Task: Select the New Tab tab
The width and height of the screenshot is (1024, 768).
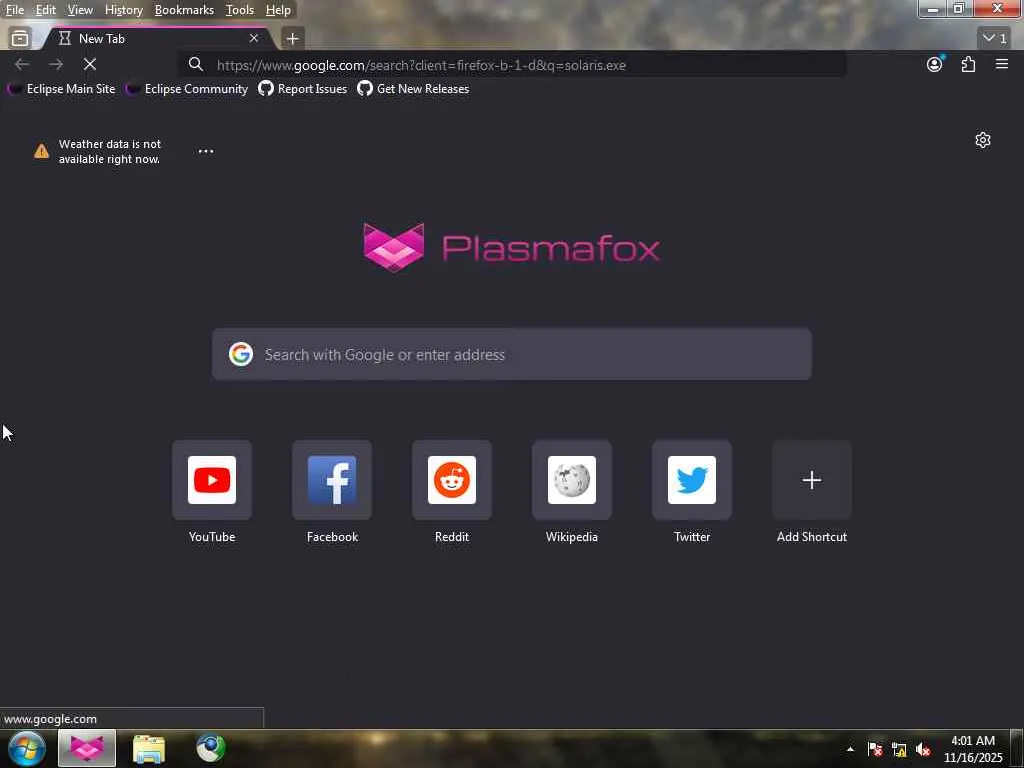Action: tap(157, 39)
